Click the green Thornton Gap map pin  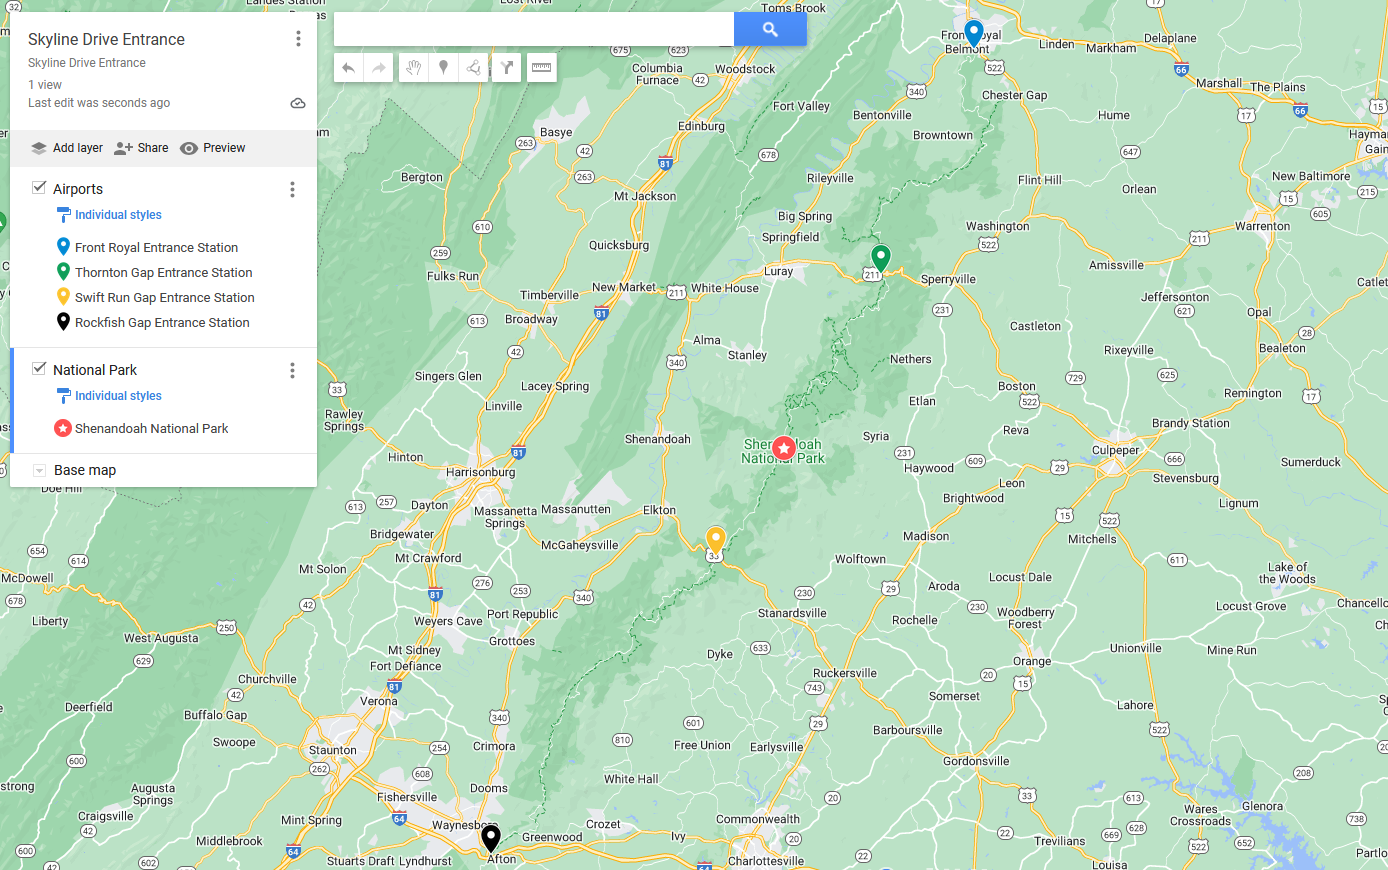[880, 258]
